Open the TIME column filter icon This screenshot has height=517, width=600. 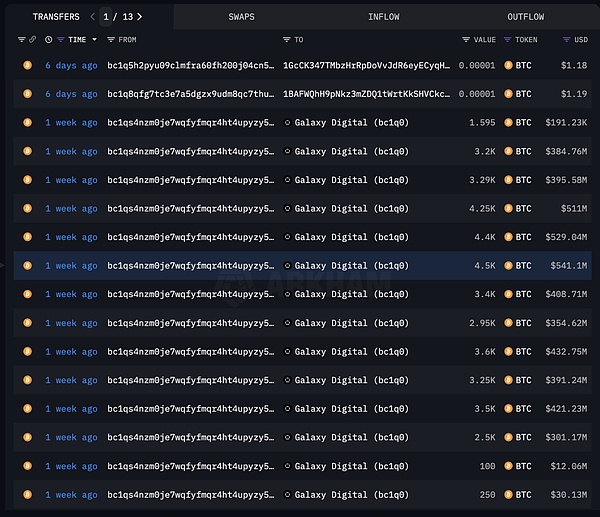click(60, 40)
